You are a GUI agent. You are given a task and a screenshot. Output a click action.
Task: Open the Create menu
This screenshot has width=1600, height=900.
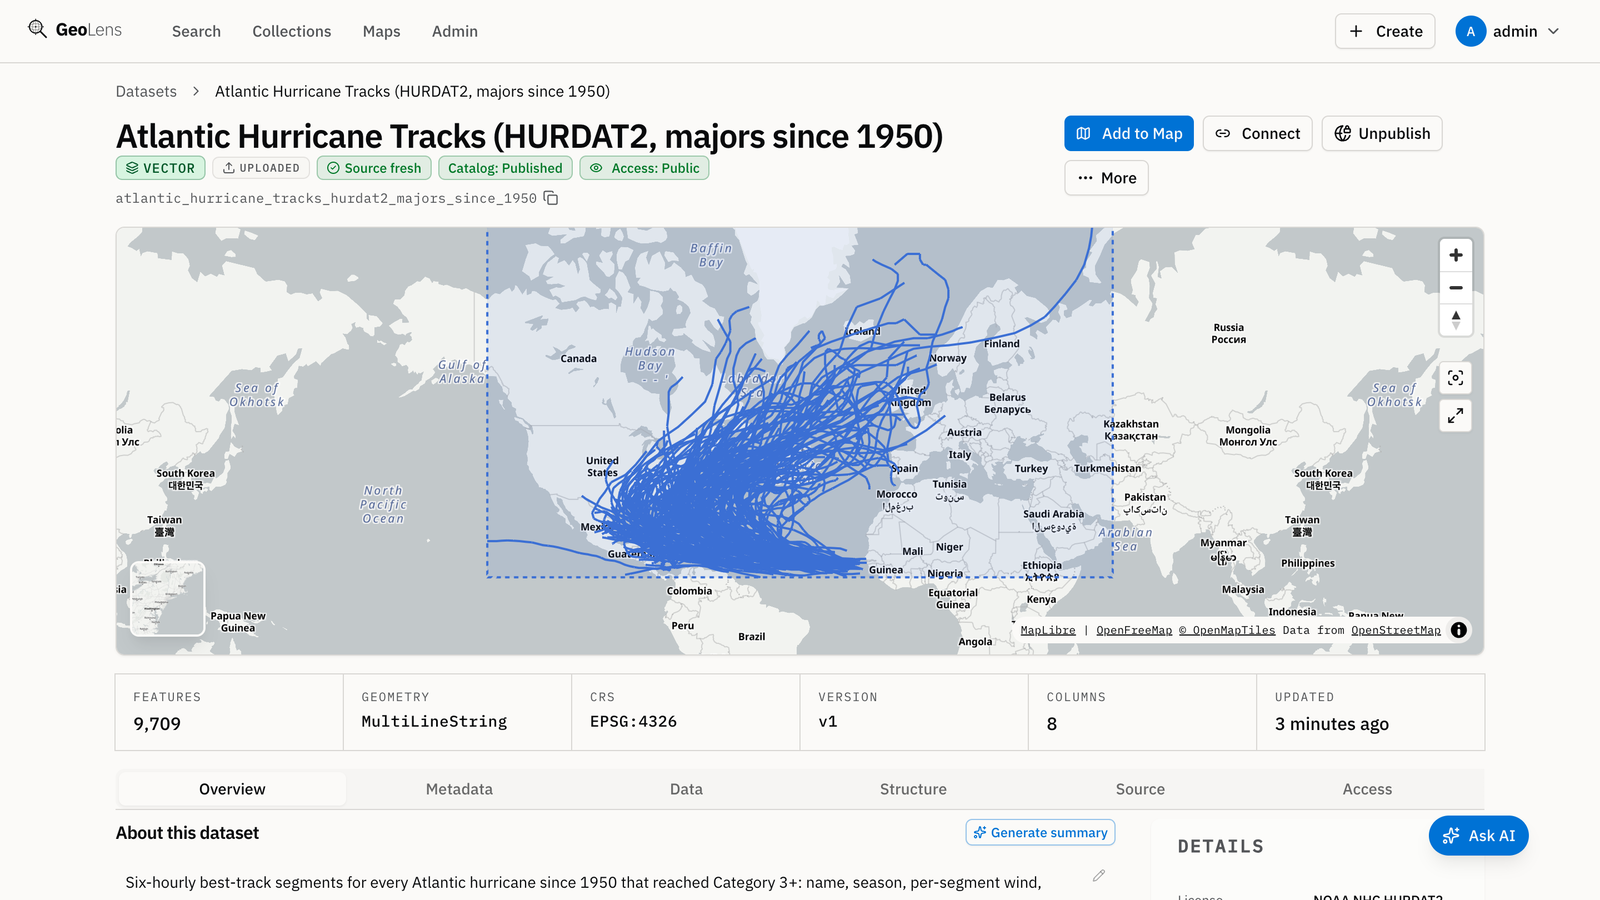[1385, 31]
